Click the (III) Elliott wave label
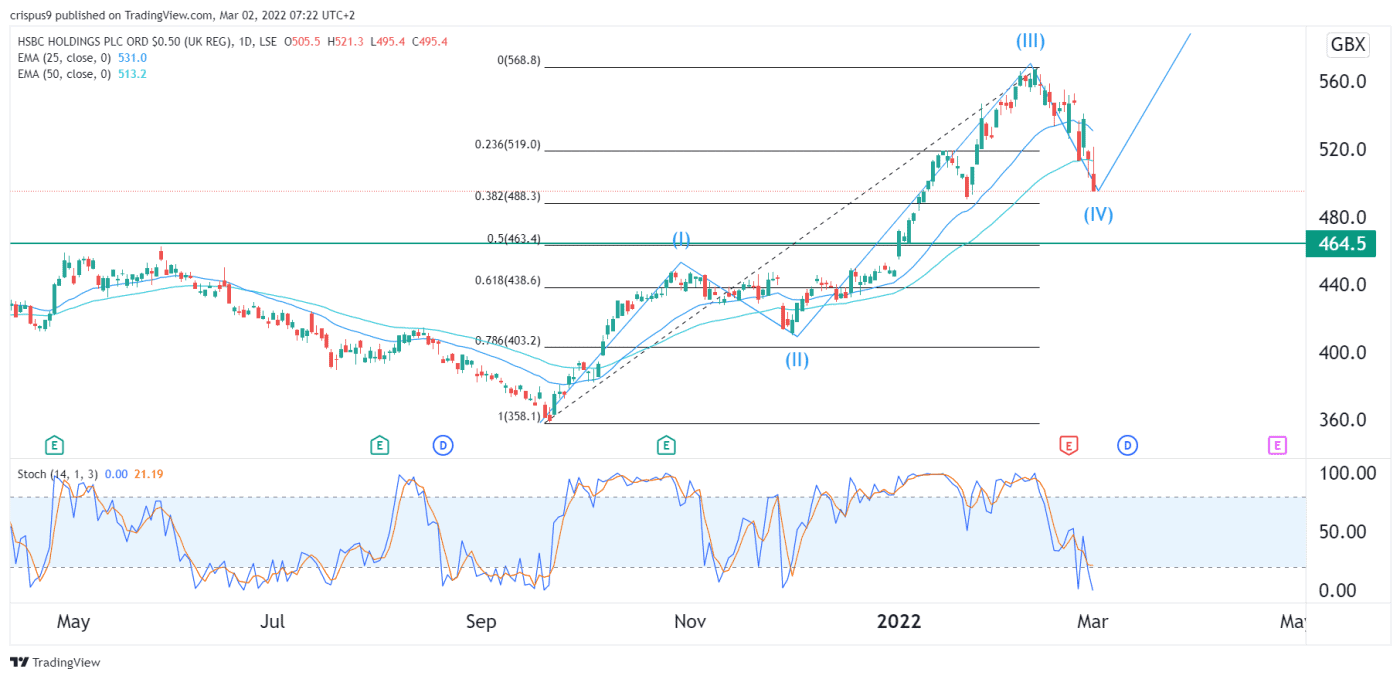Viewport: 1400px width, 679px height. click(1029, 41)
